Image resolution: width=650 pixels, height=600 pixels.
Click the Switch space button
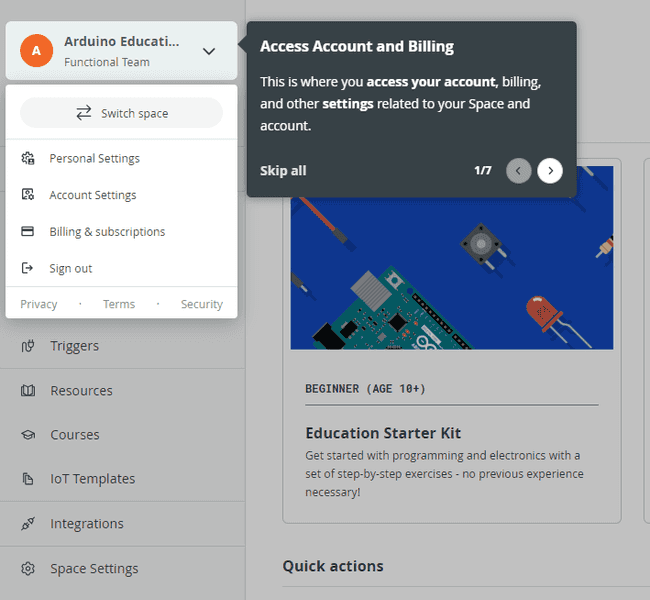point(121,113)
